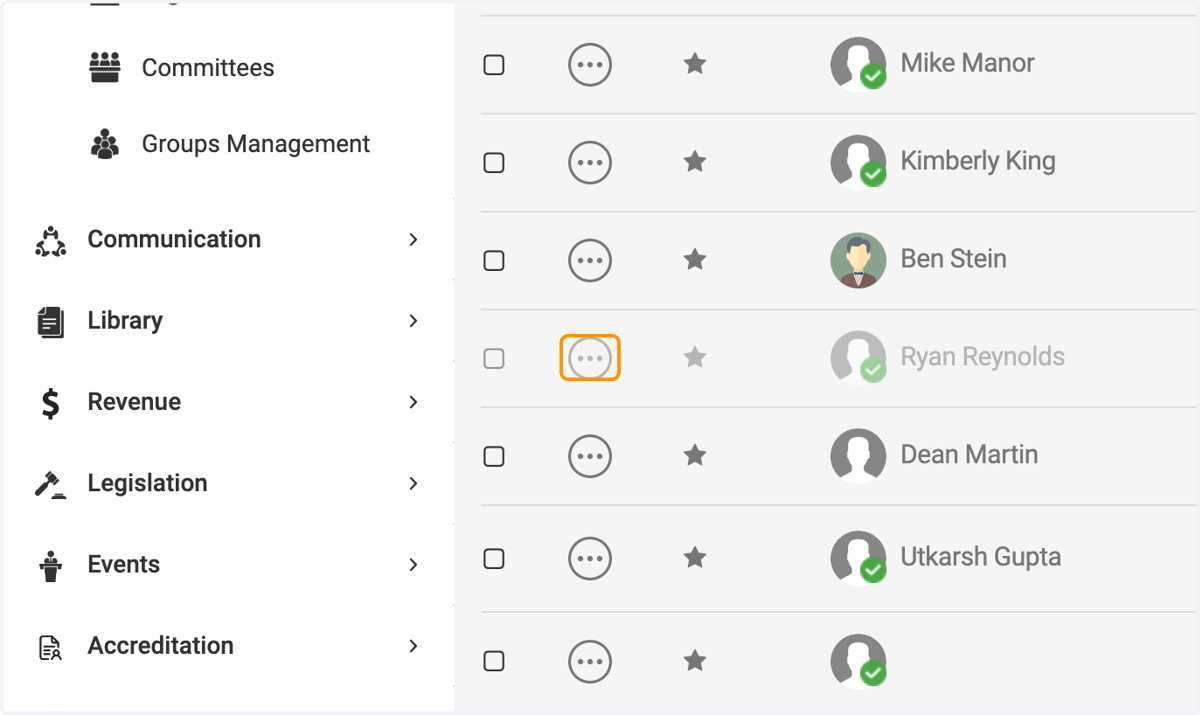Image resolution: width=1200 pixels, height=715 pixels.
Task: Open the Groups Management menu item
Action: [x=256, y=144]
